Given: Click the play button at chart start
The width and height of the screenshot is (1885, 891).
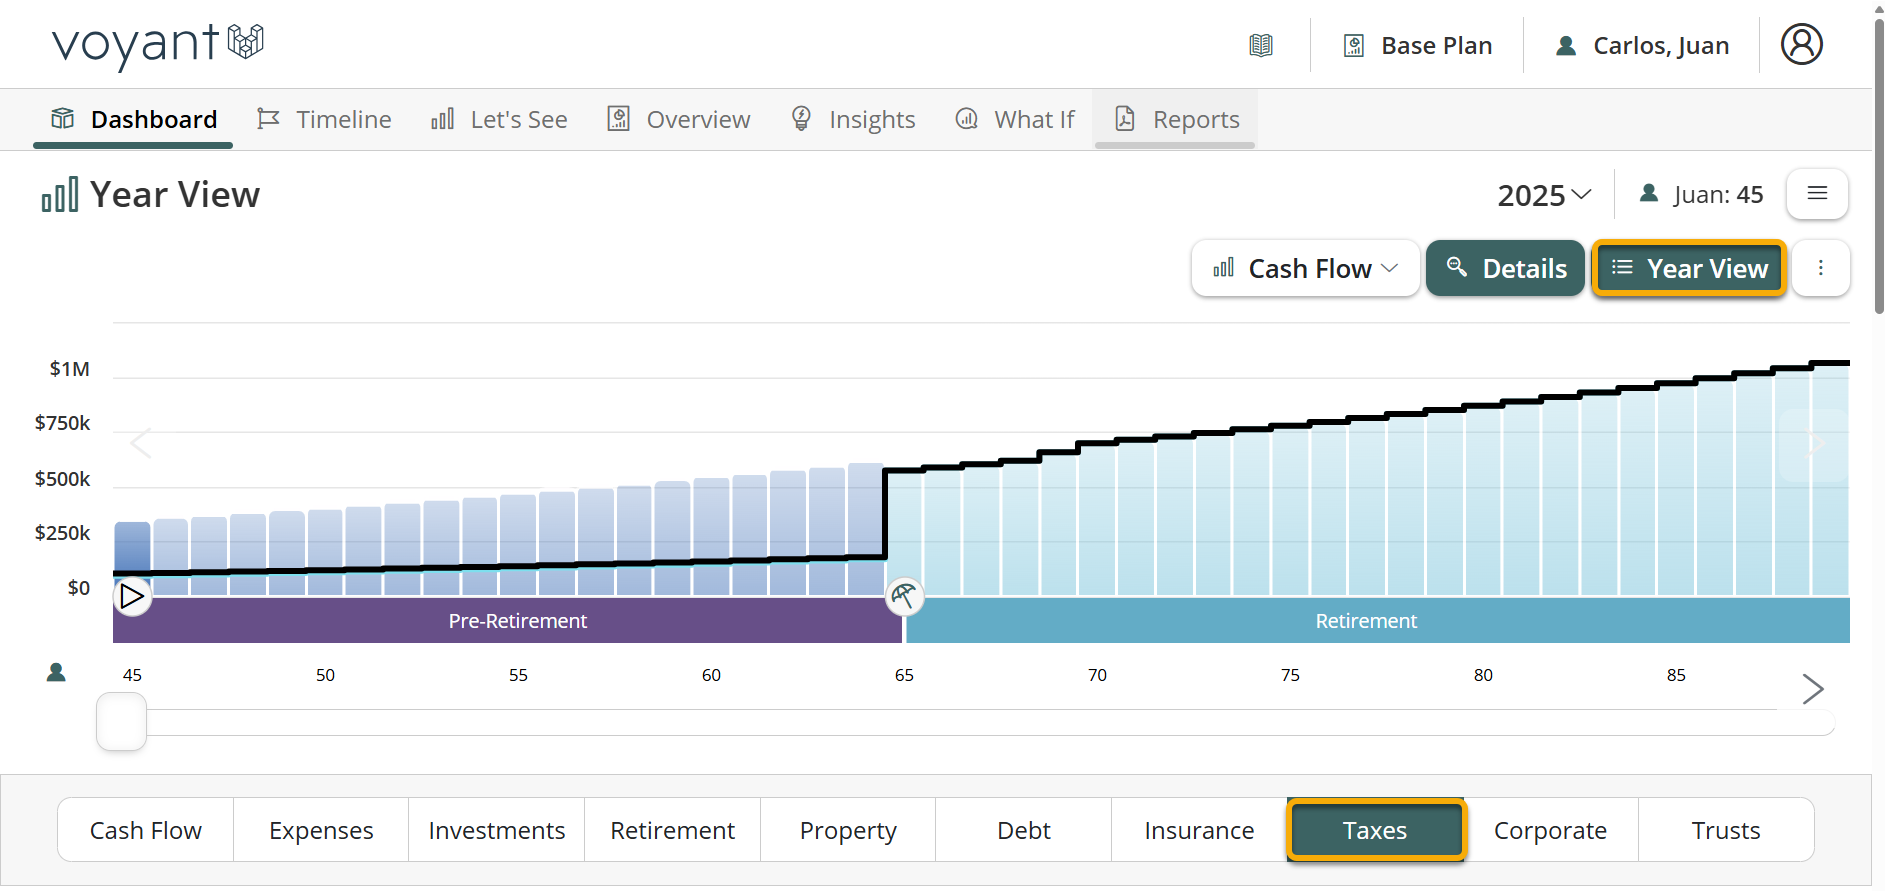Looking at the screenshot, I should [x=132, y=597].
